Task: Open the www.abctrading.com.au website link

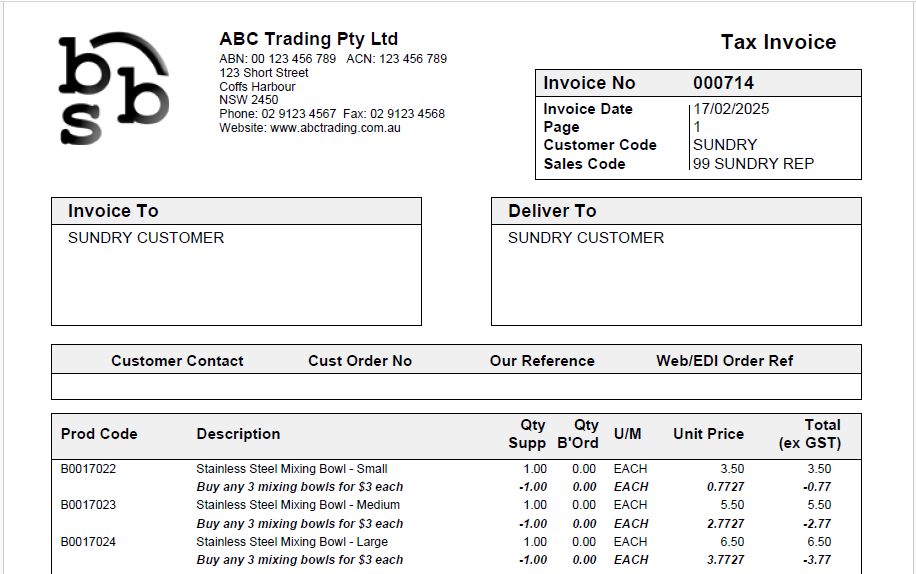Action: click(335, 128)
